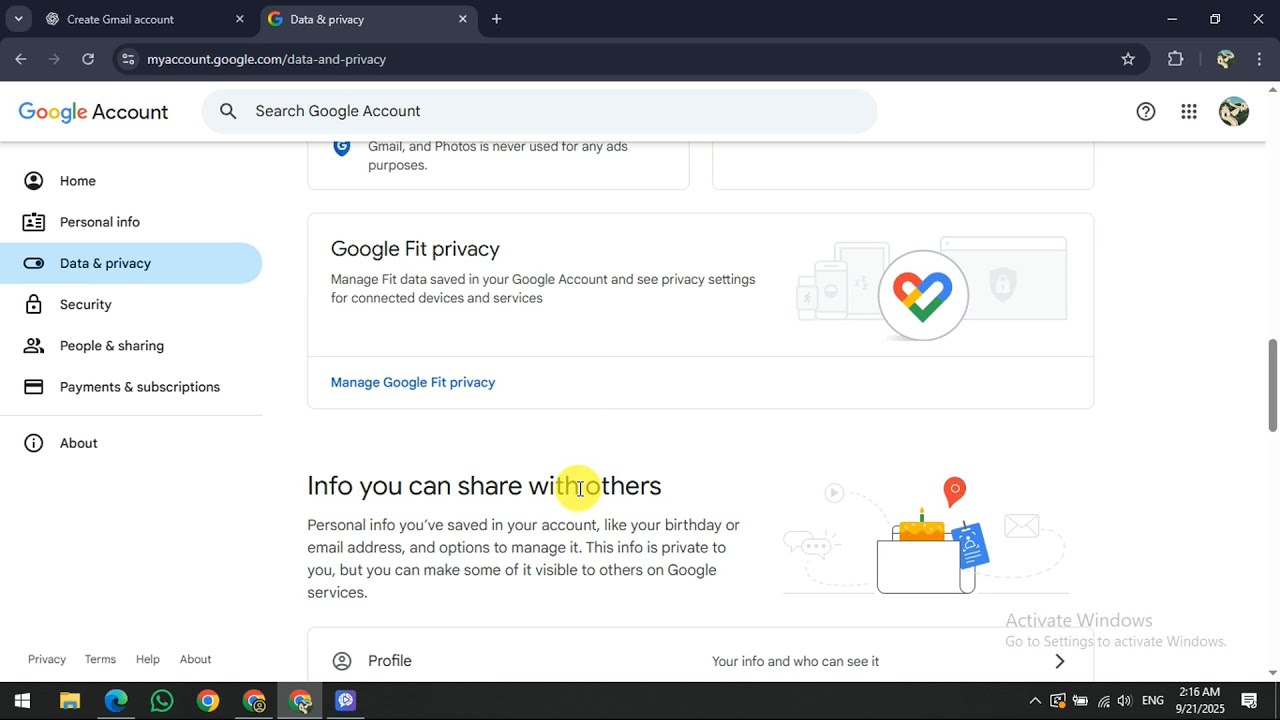Screen dimensions: 1280x720
Task: Open network status icon in tray
Action: click(x=1103, y=701)
